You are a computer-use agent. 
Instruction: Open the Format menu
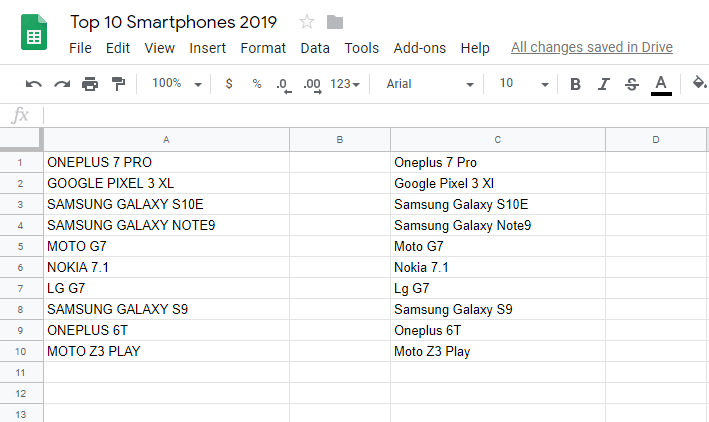tap(263, 48)
